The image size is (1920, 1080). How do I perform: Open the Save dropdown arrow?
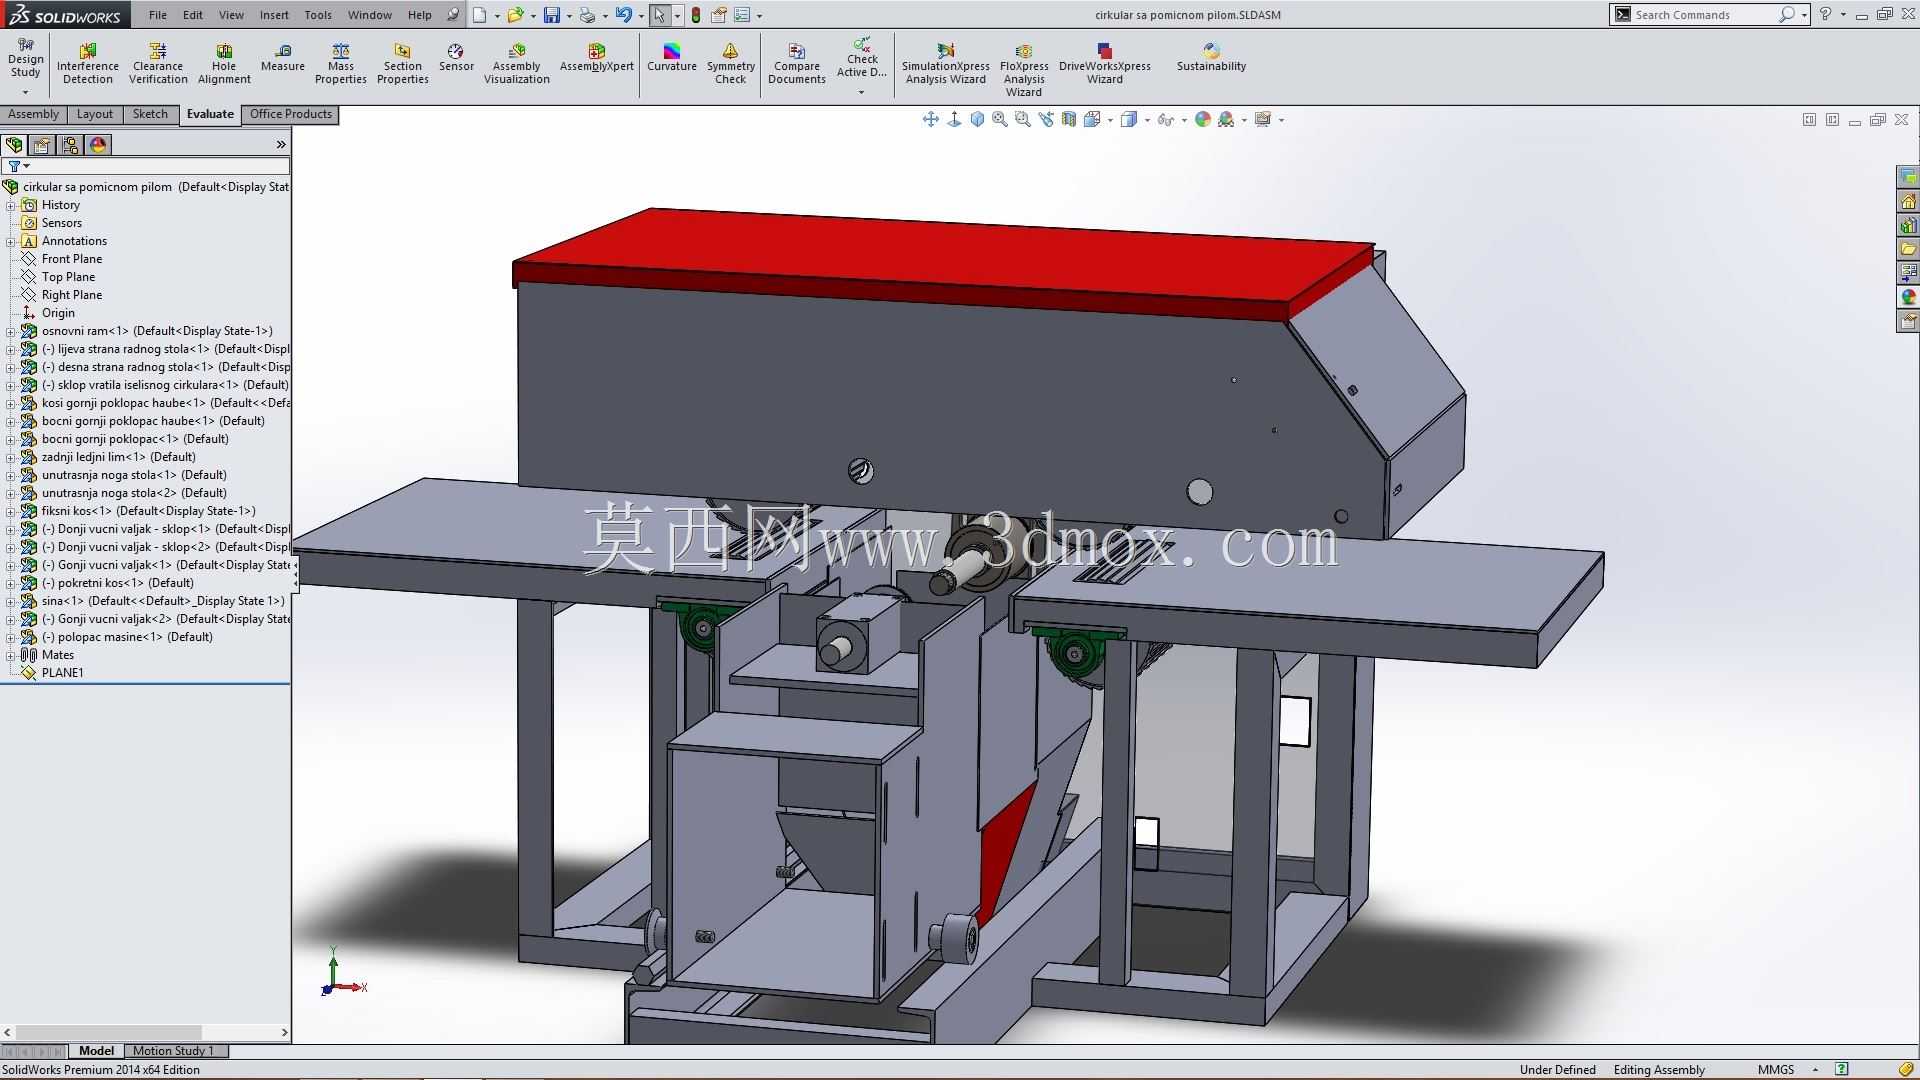pos(569,16)
